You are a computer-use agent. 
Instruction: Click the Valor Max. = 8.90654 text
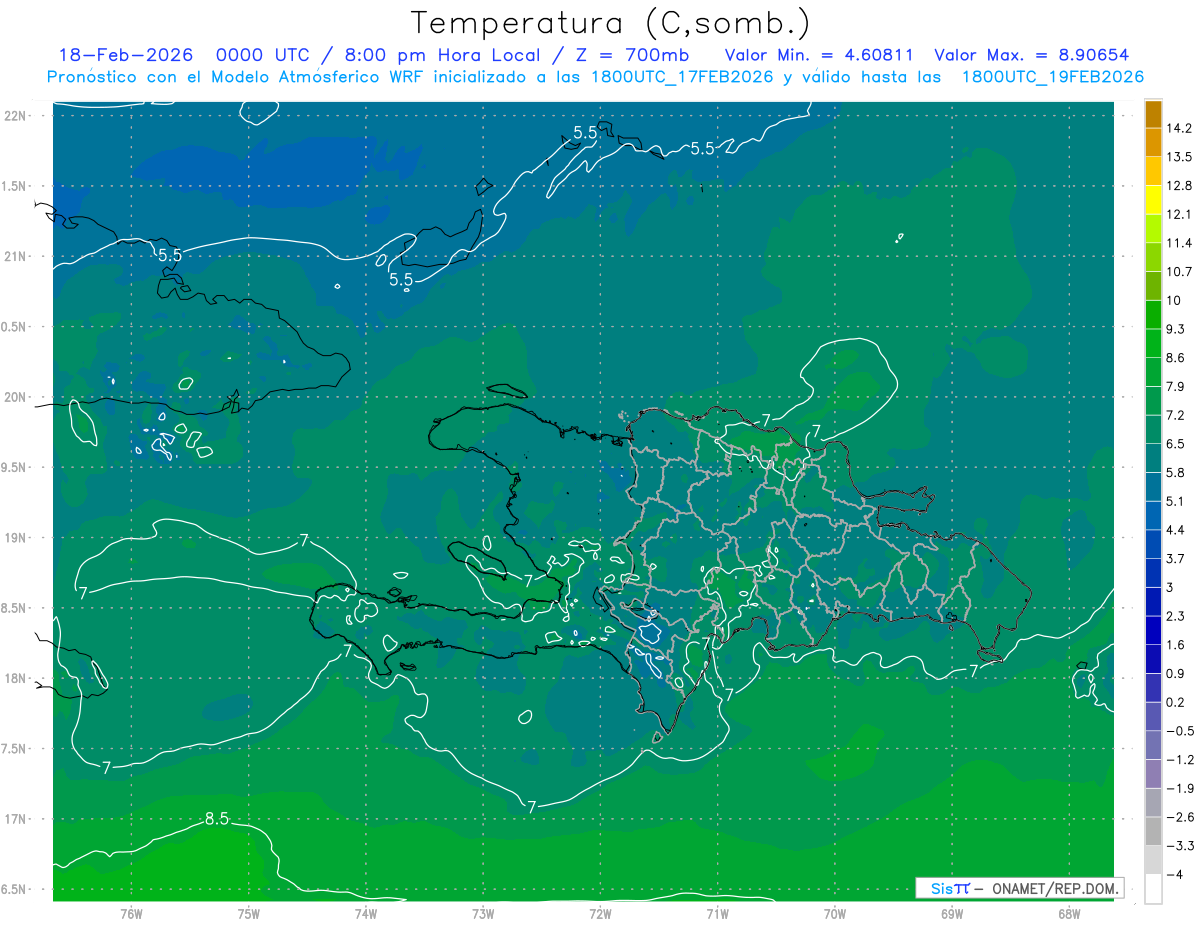[x=1033, y=55]
